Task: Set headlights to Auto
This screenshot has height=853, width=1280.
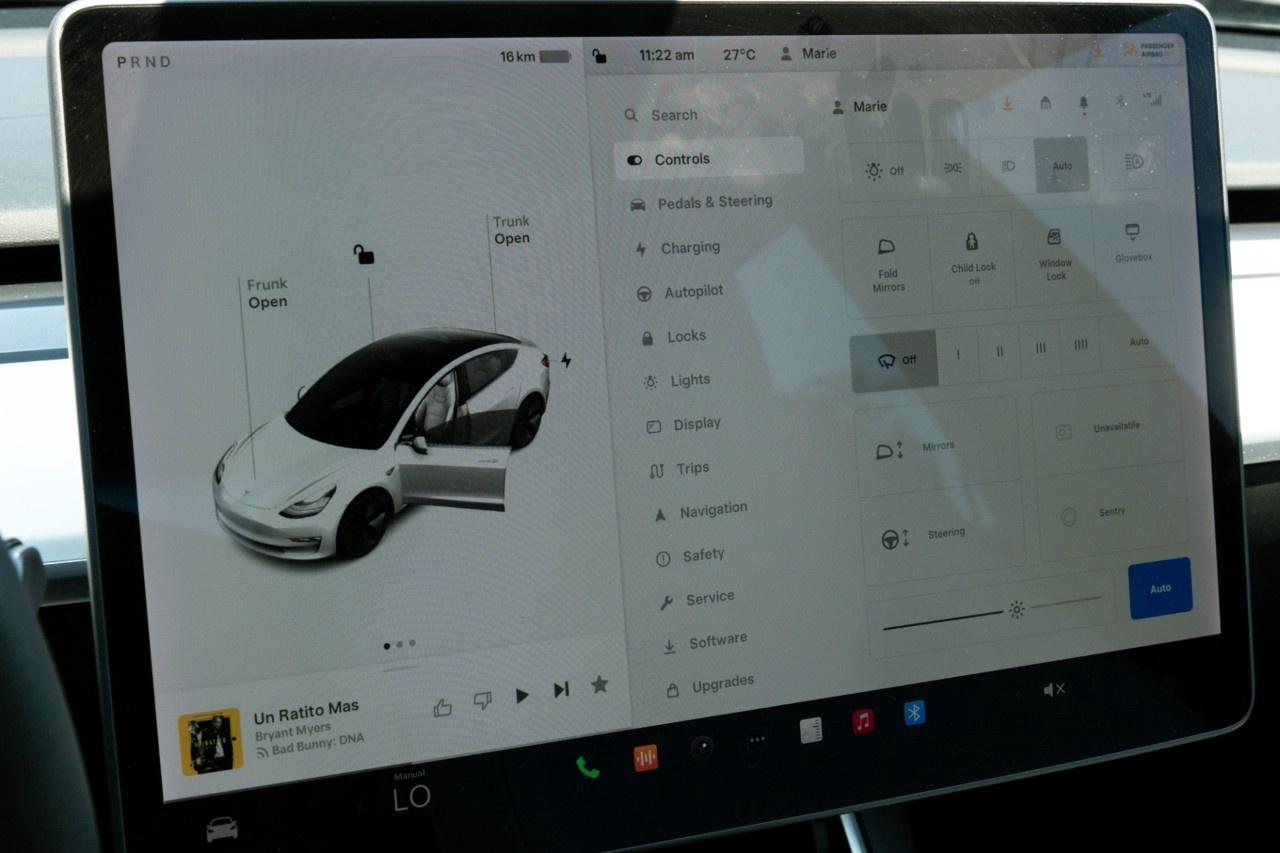Action: [x=1062, y=165]
